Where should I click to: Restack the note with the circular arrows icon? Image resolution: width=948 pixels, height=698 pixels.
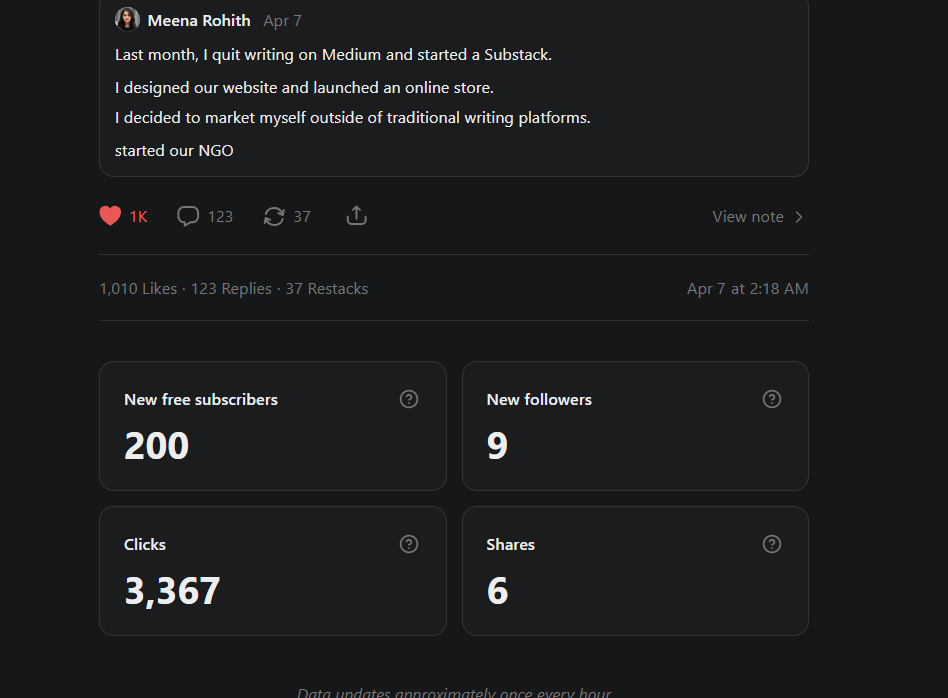[x=274, y=216]
